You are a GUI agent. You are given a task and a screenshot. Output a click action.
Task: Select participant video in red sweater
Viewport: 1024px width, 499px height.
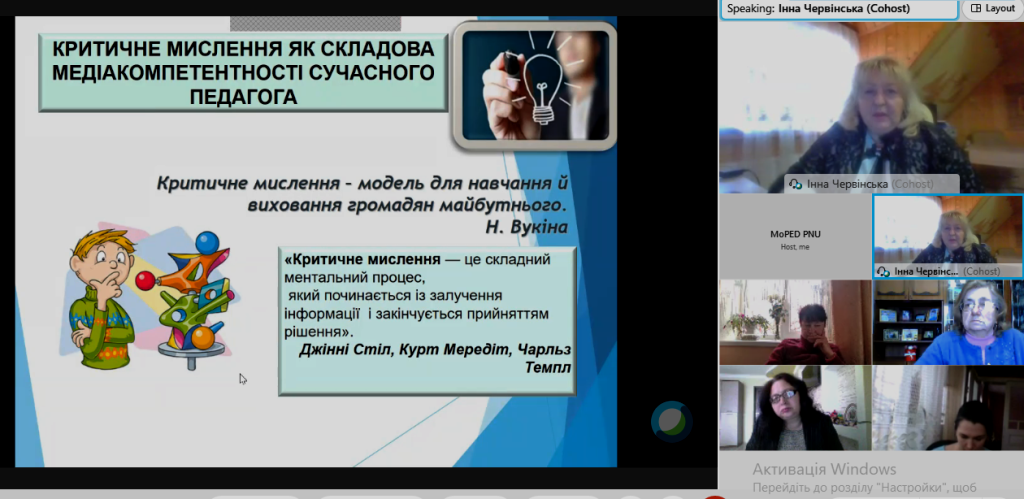pyautogui.click(x=795, y=322)
